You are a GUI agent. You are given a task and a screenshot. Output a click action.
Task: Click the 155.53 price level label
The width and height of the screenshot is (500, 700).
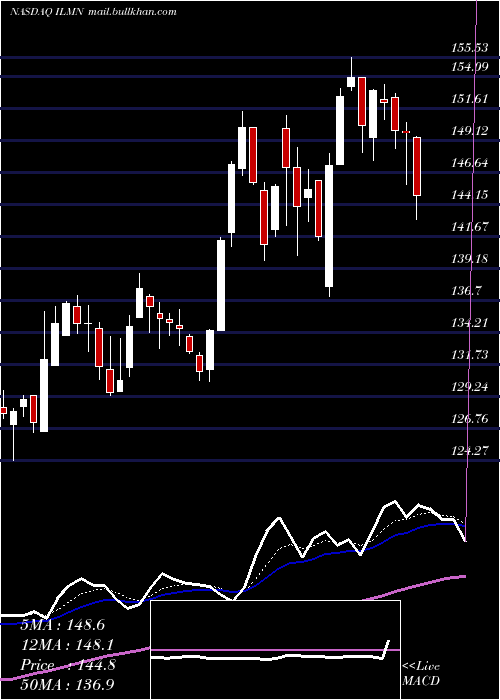pos(469,48)
